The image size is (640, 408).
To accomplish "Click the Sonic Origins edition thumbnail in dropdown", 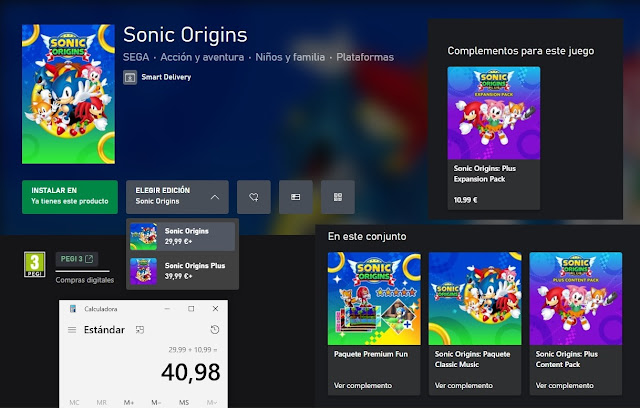I will point(143,236).
